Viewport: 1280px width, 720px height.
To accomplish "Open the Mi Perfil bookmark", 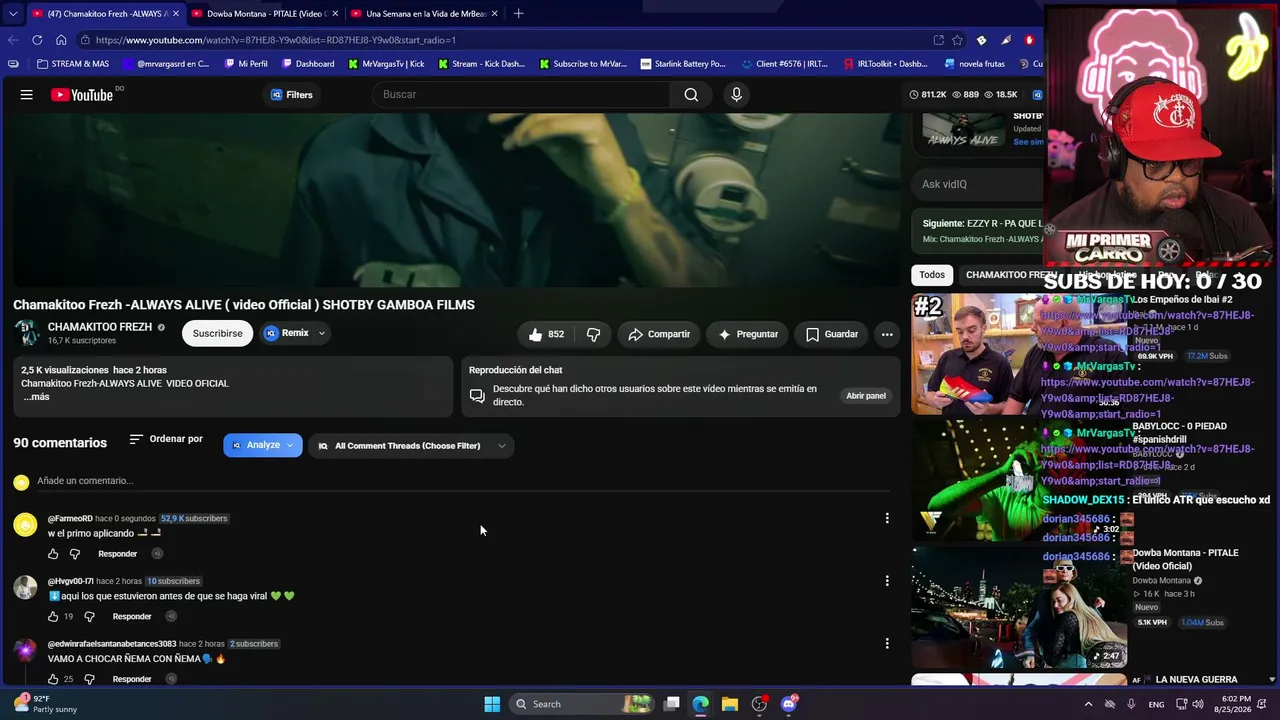I will pyautogui.click(x=246, y=64).
